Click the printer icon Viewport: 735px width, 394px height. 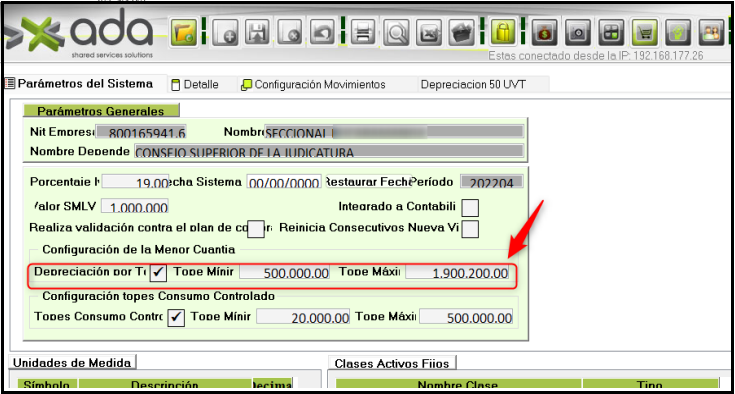point(362,32)
